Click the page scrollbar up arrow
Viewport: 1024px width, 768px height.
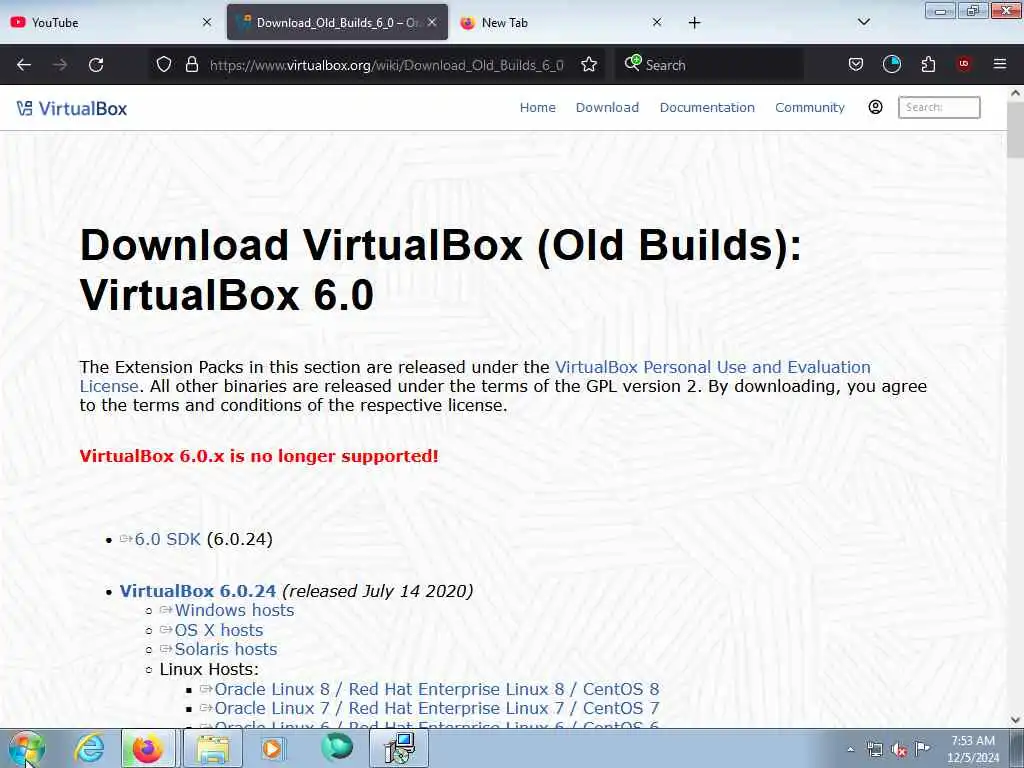tap(1015, 93)
